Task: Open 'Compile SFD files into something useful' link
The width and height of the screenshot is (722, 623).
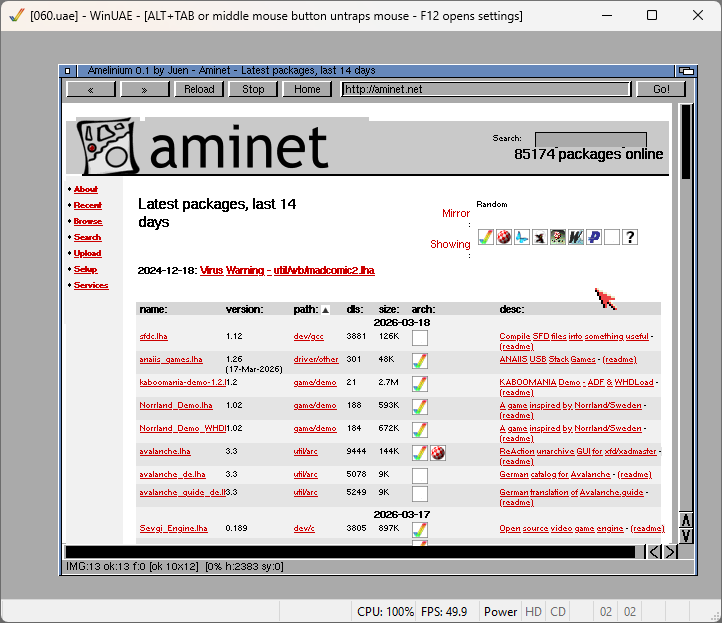Action: coord(574,337)
